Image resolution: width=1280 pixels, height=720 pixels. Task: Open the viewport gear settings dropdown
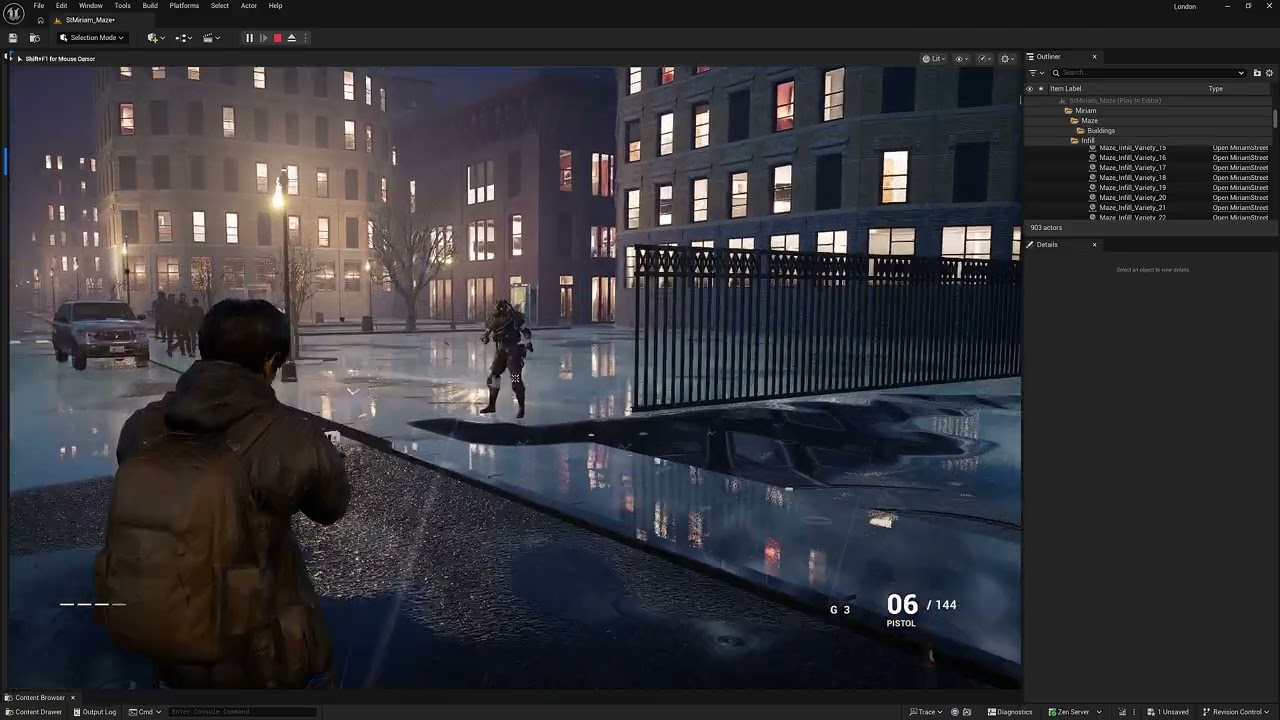(1008, 59)
